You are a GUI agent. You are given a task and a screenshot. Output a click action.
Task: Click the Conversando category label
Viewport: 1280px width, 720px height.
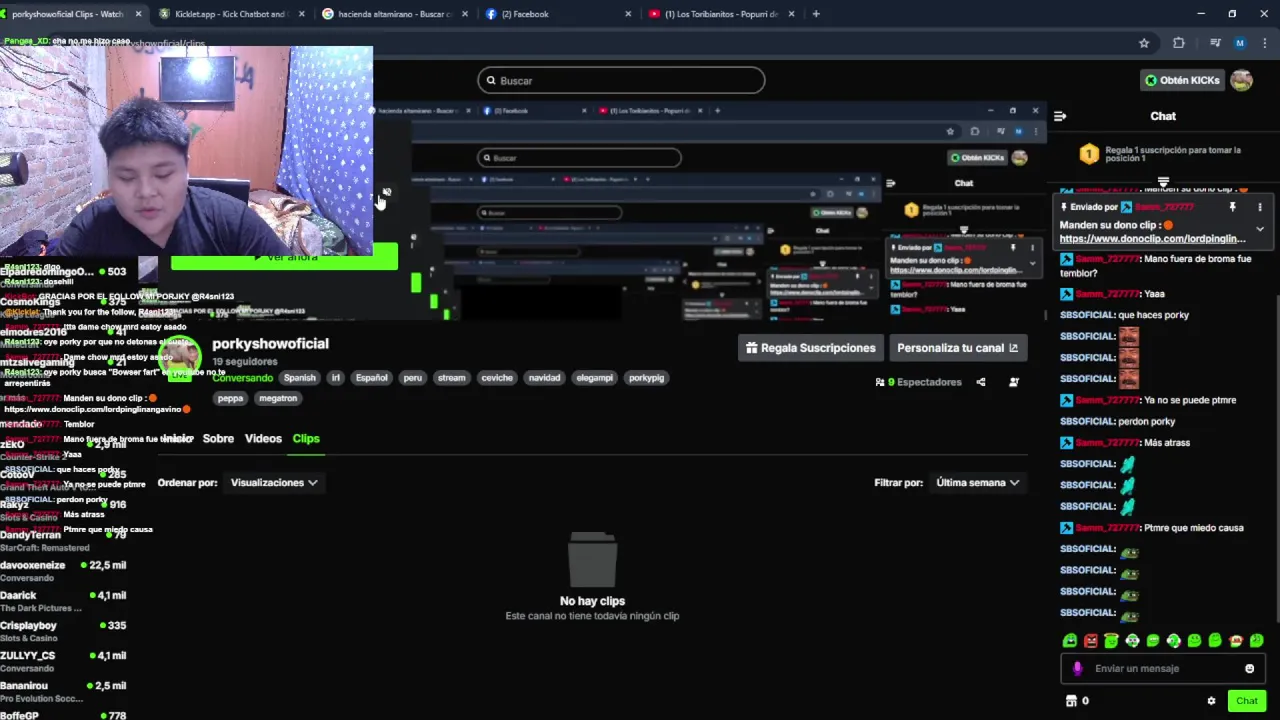(242, 378)
